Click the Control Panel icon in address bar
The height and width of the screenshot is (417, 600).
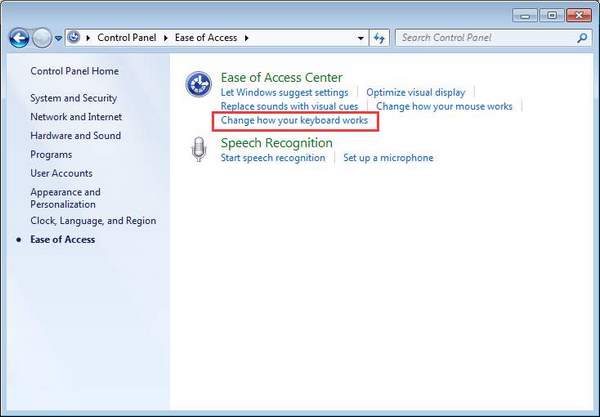coord(73,37)
